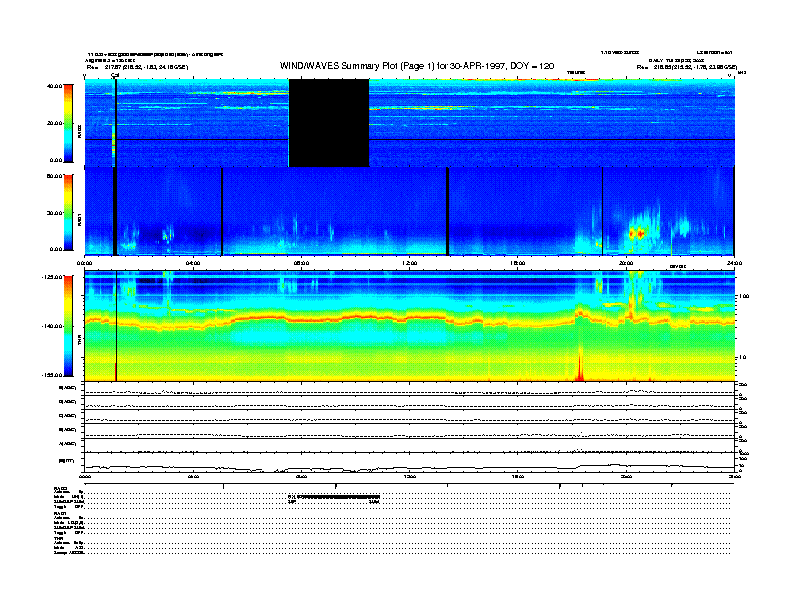
Task: Click the bottom line plot trace panel
Action: (409, 466)
